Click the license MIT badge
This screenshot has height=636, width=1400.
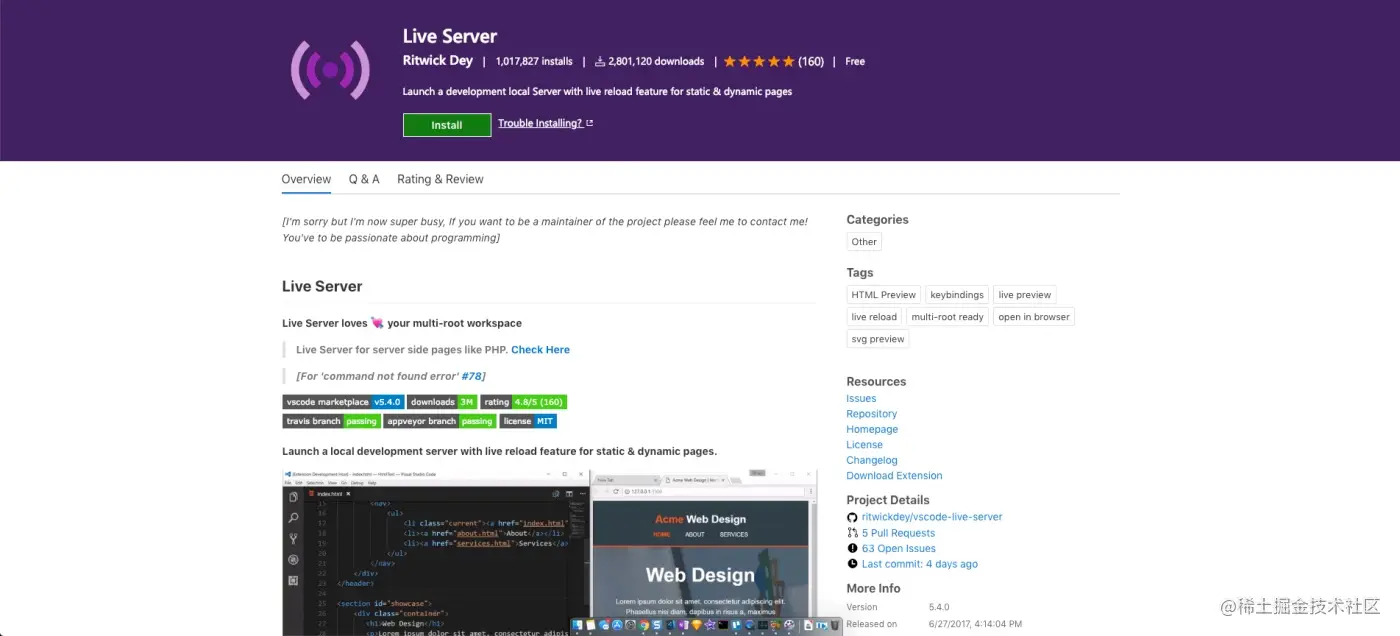[x=528, y=421]
